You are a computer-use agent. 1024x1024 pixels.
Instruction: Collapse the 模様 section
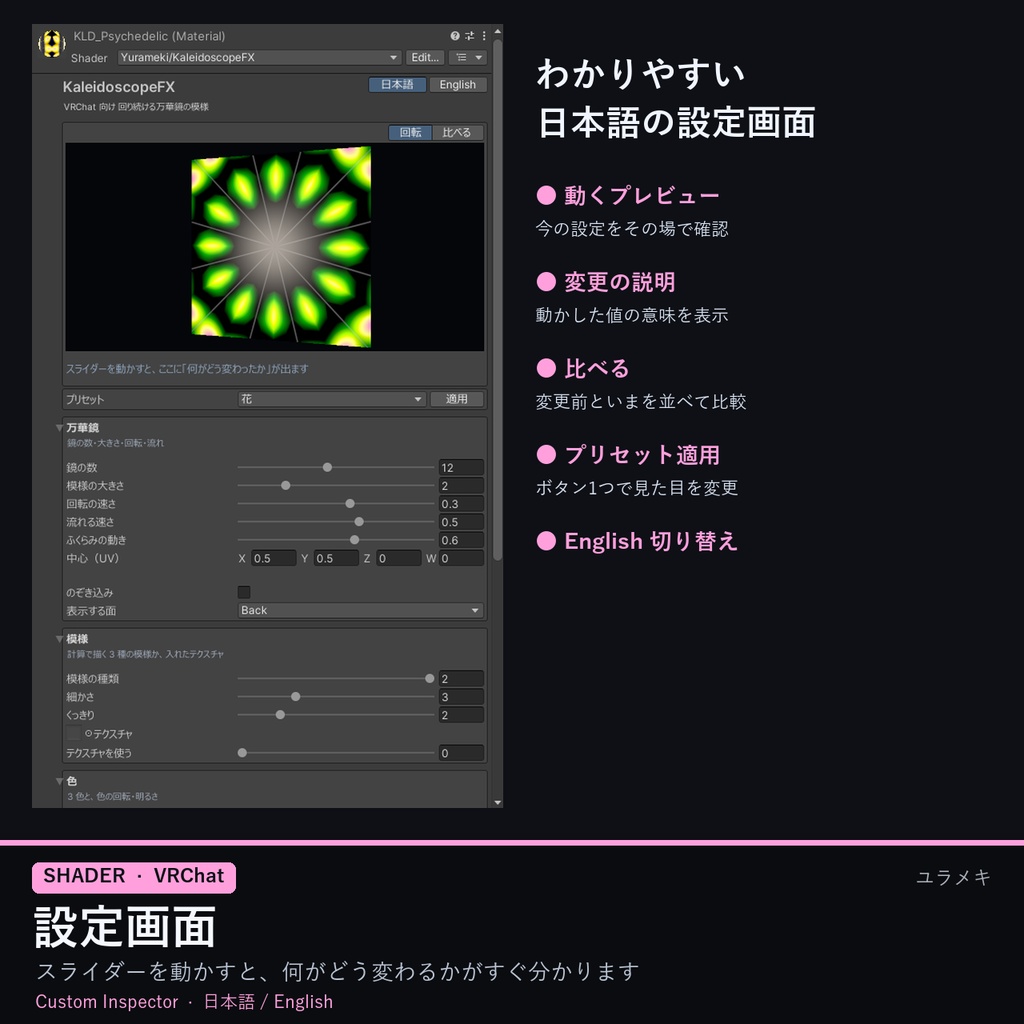[59, 639]
